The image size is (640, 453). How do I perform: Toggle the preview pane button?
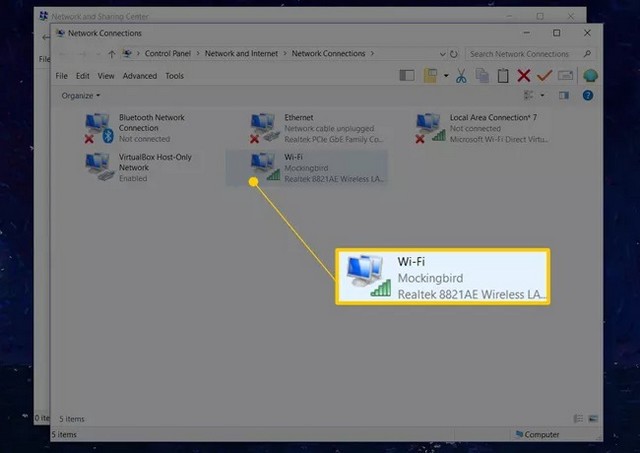coord(564,96)
